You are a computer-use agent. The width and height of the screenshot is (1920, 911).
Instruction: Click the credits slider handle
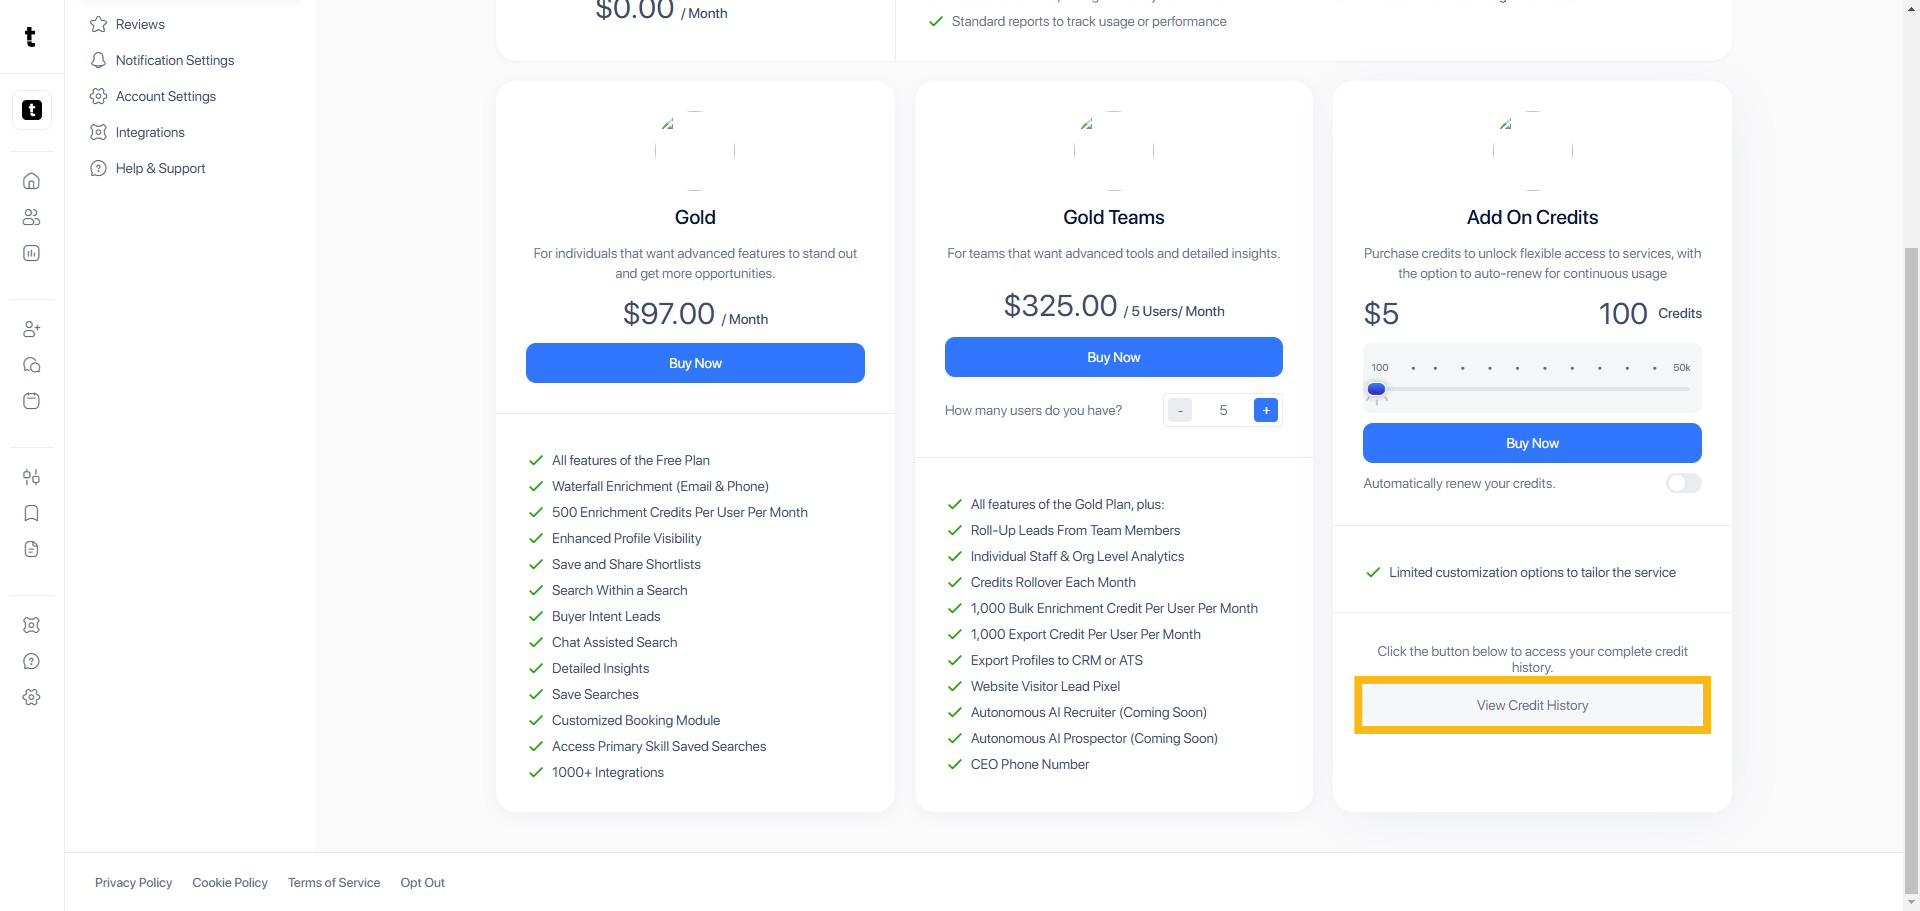tap(1377, 389)
